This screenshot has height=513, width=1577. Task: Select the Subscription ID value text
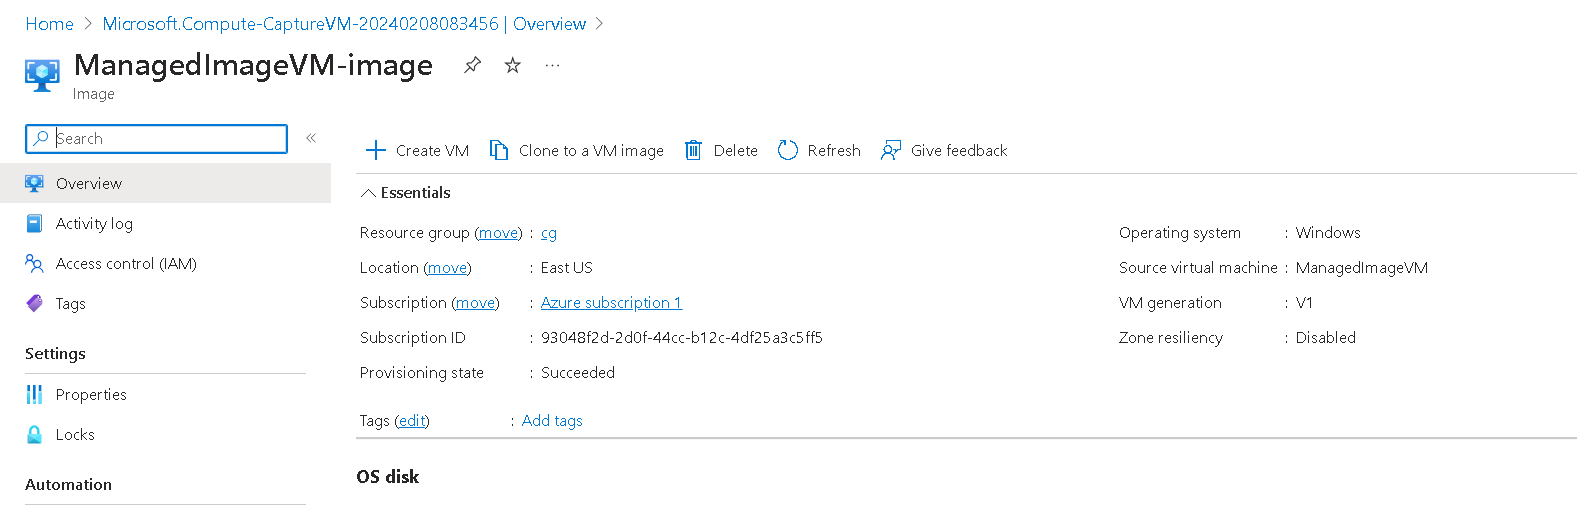click(682, 337)
